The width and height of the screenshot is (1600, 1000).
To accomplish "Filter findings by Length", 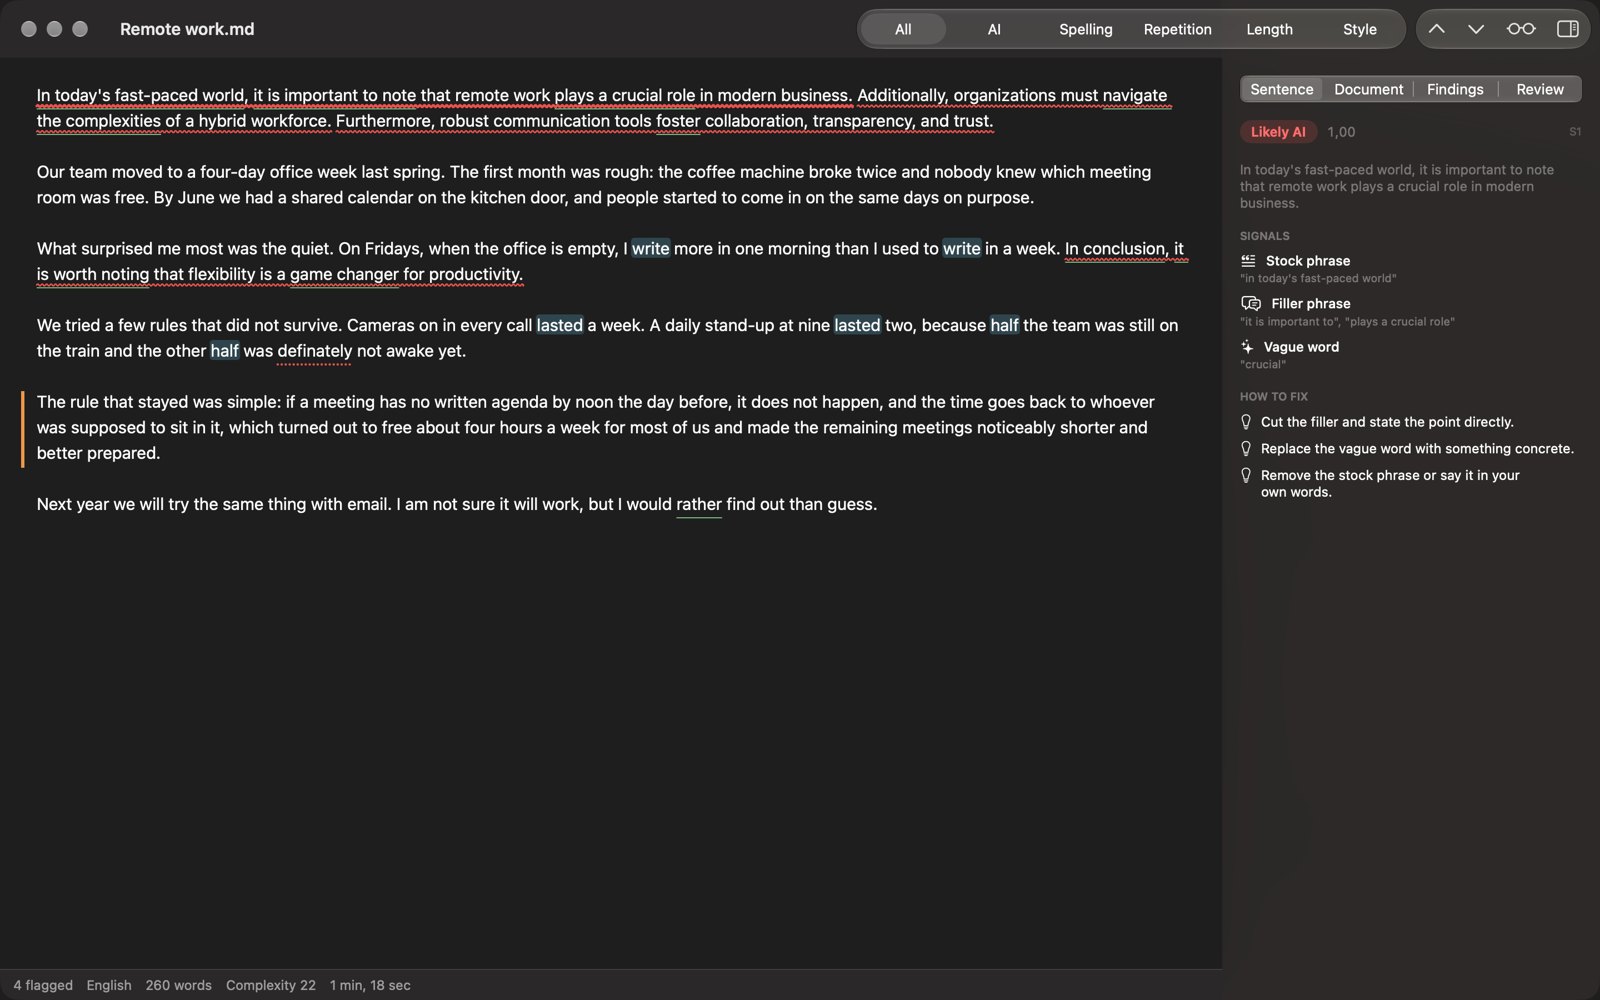I will pyautogui.click(x=1269, y=29).
